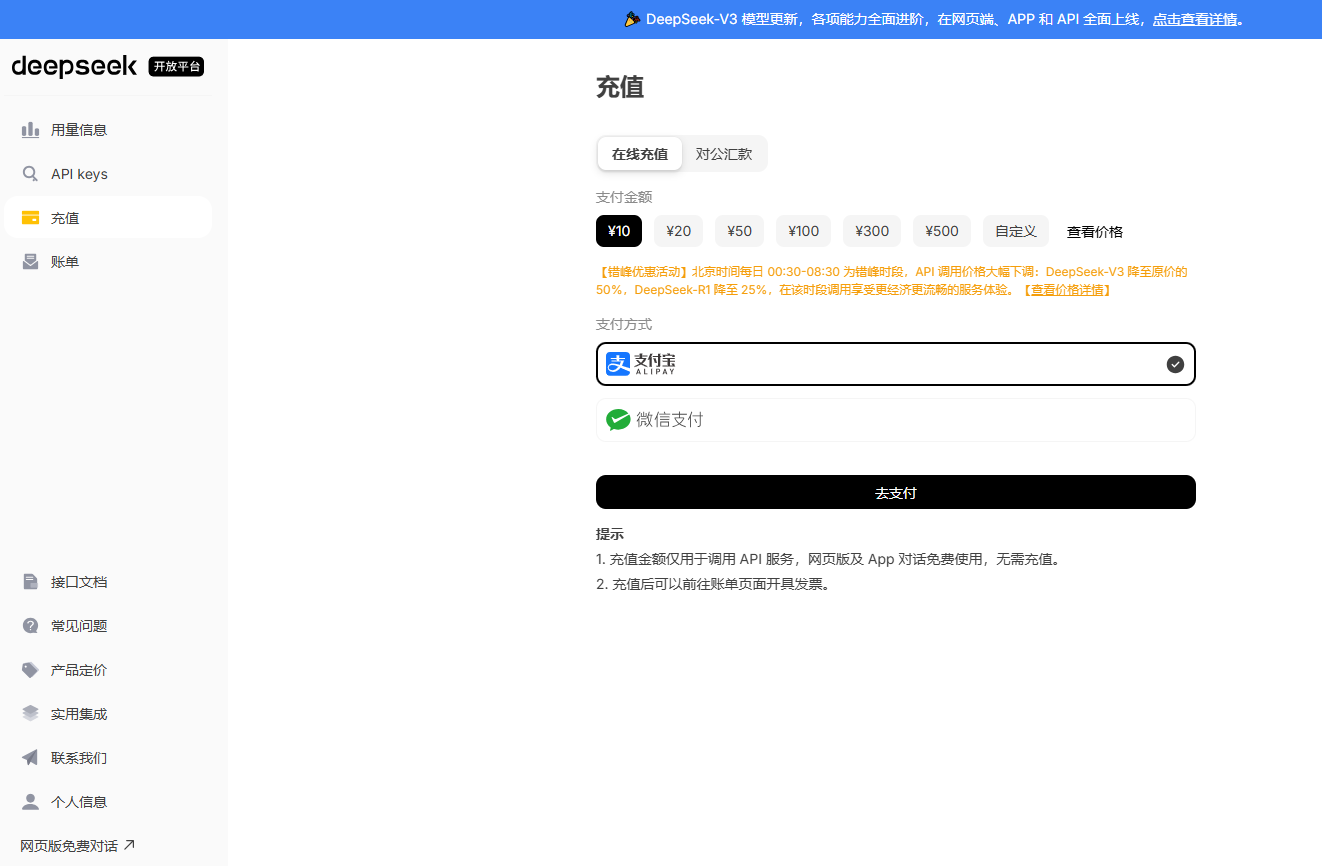Select the ¥50 amount option

pos(739,231)
